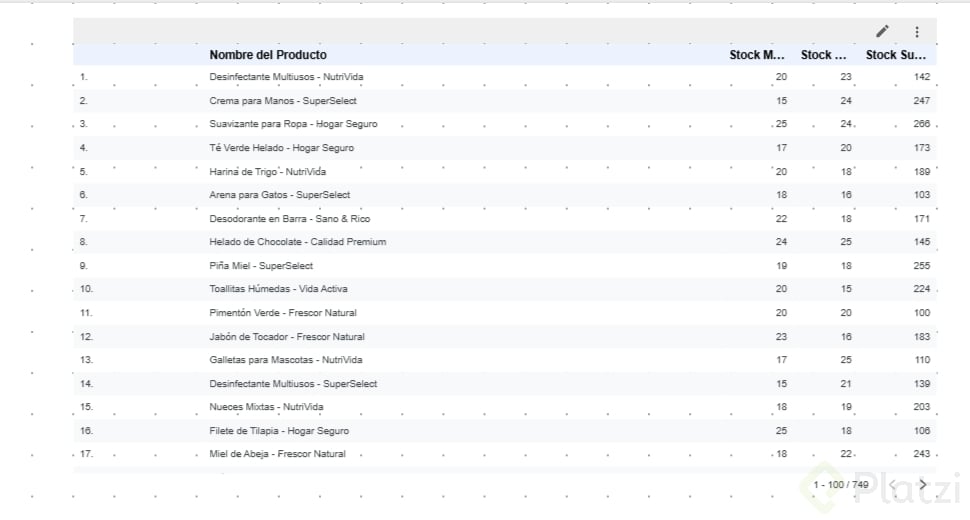Click Filete de Tilapia - Hogar Seguro
This screenshot has height=520, width=970.
(x=279, y=431)
